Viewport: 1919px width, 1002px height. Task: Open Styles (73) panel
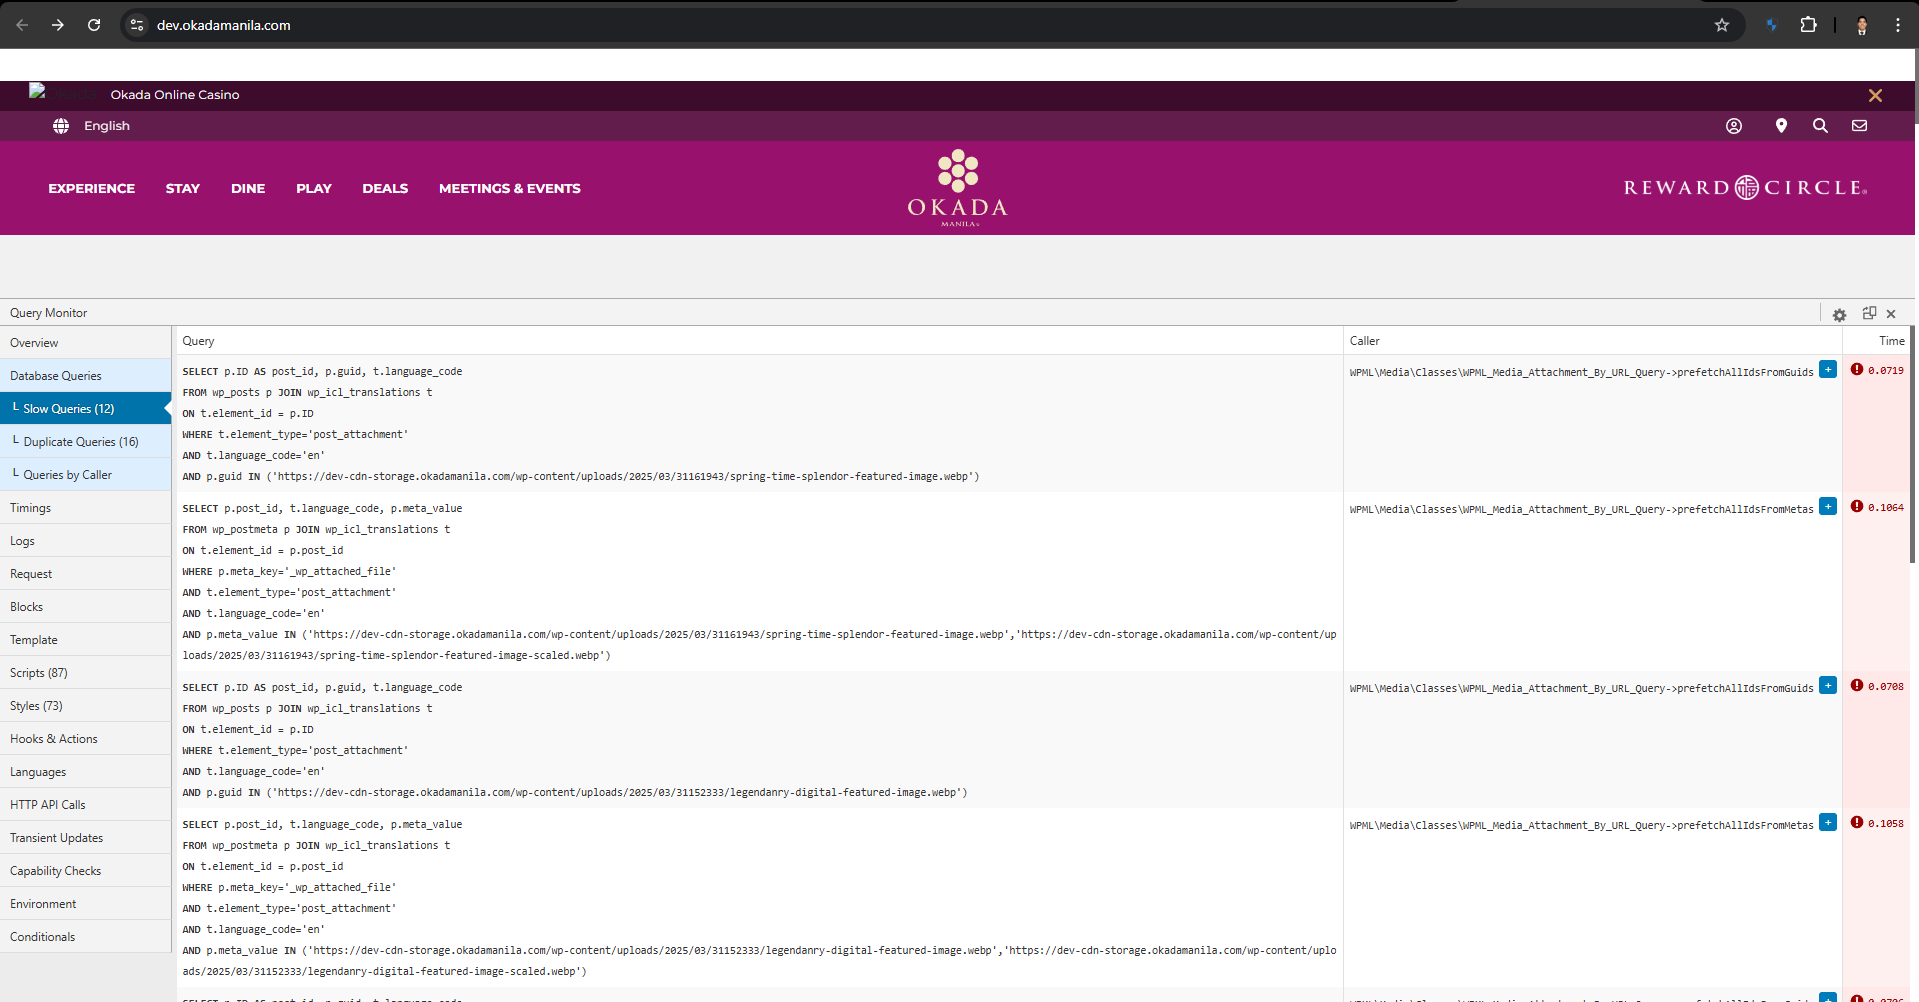tap(85, 705)
